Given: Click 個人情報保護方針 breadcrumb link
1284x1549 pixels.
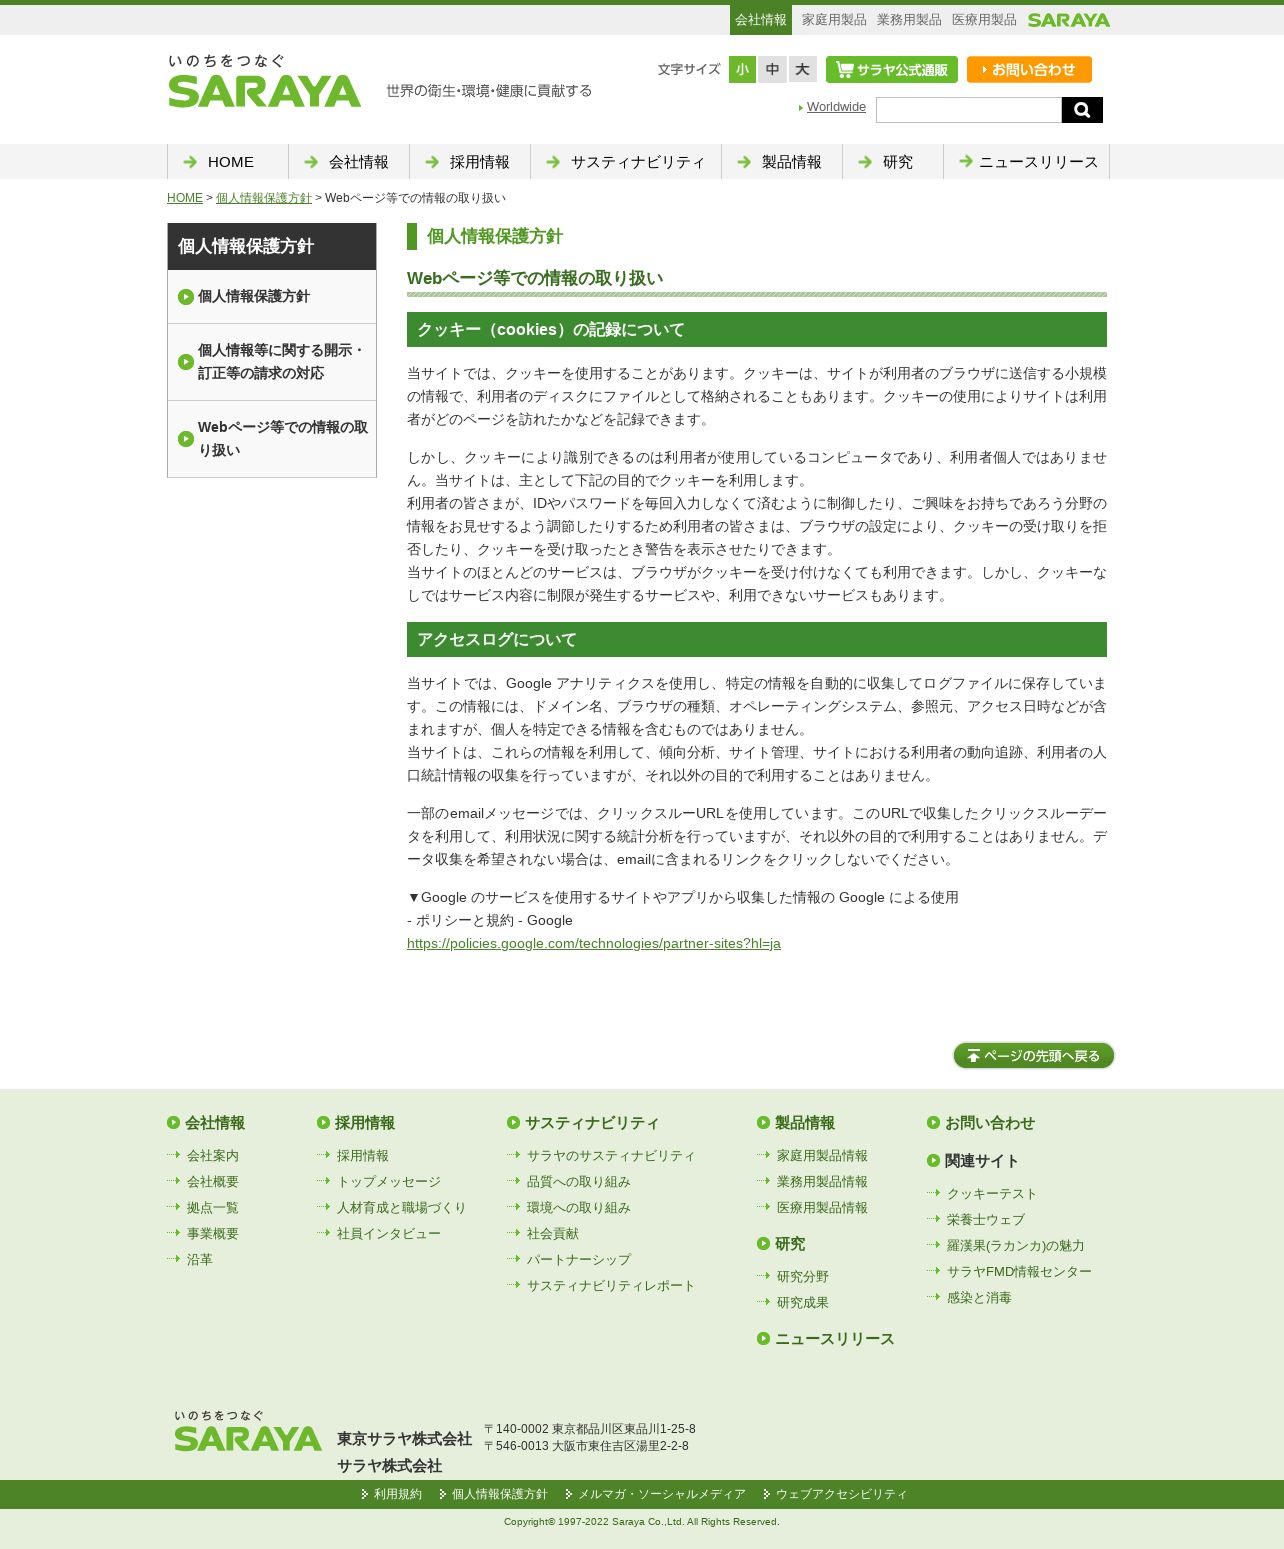Looking at the screenshot, I should click(264, 198).
